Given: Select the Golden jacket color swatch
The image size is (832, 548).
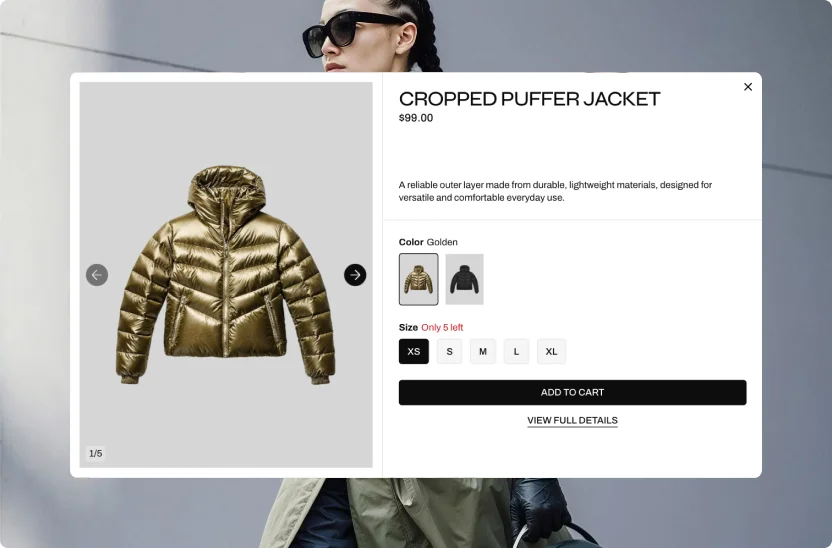Looking at the screenshot, I should pyautogui.click(x=419, y=279).
